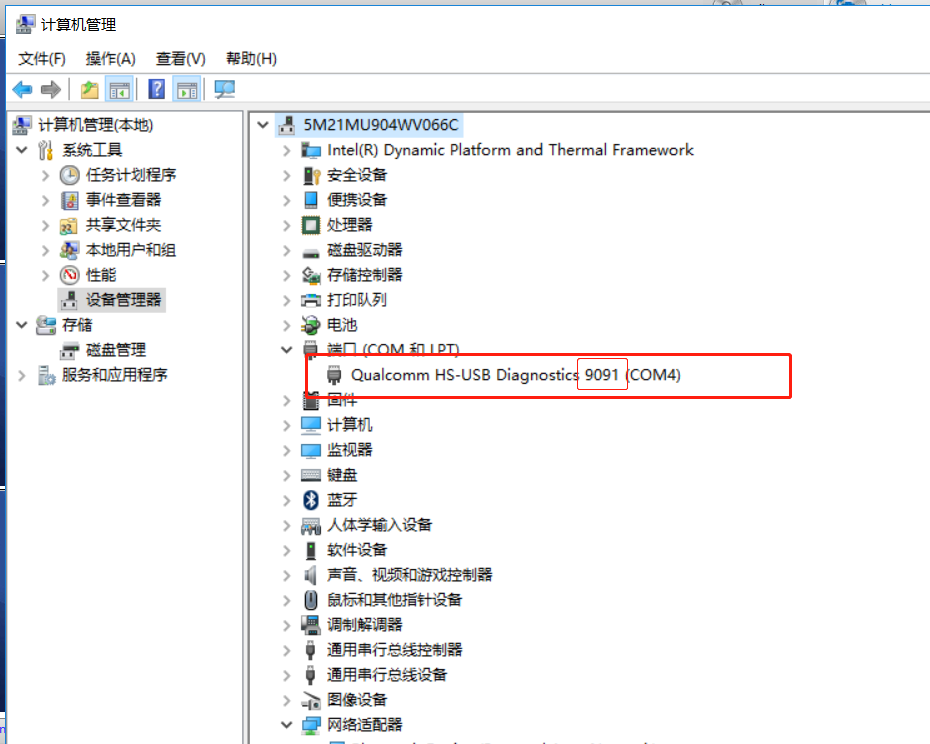This screenshot has width=930, height=744.
Task: Click the scan for hardware changes icon
Action: click(224, 90)
